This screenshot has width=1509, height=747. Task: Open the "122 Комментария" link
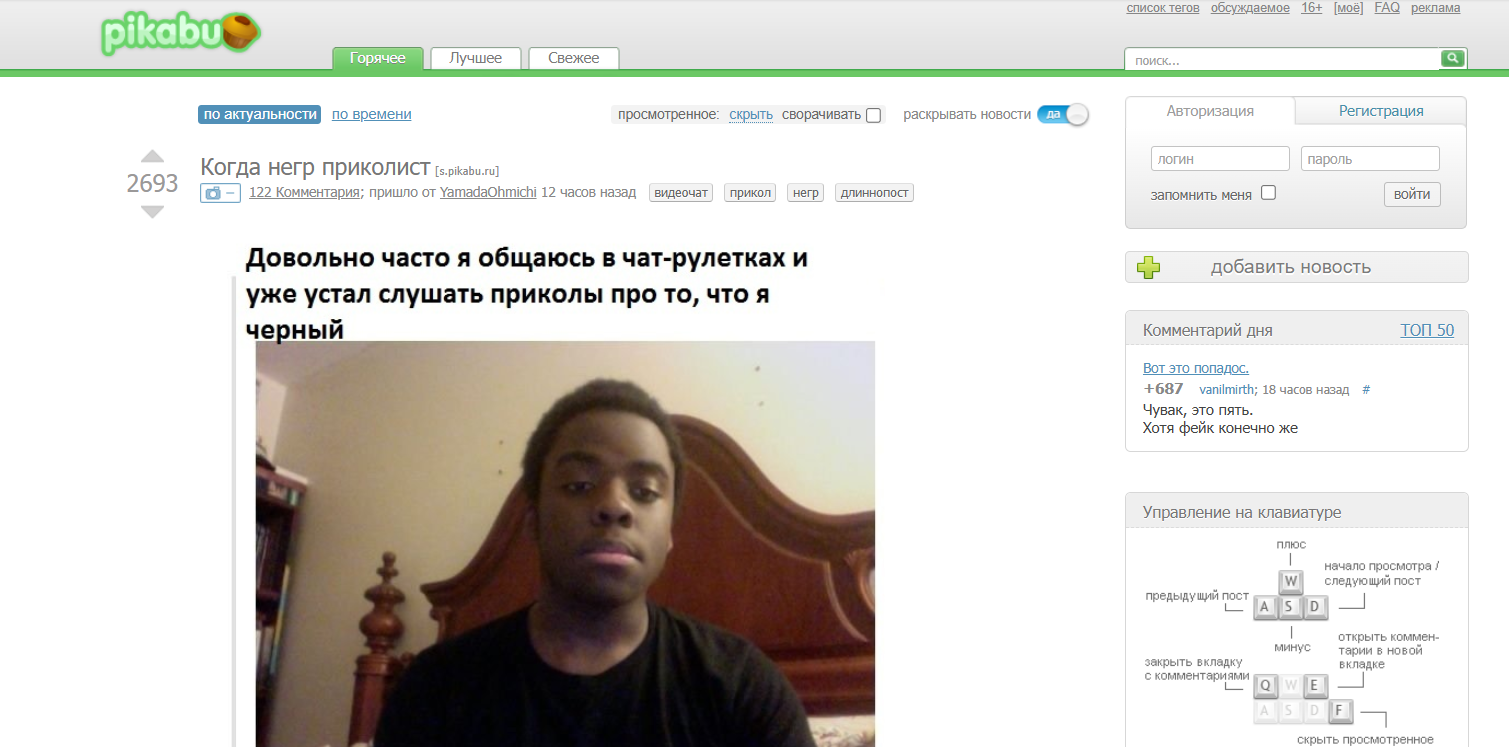click(304, 193)
